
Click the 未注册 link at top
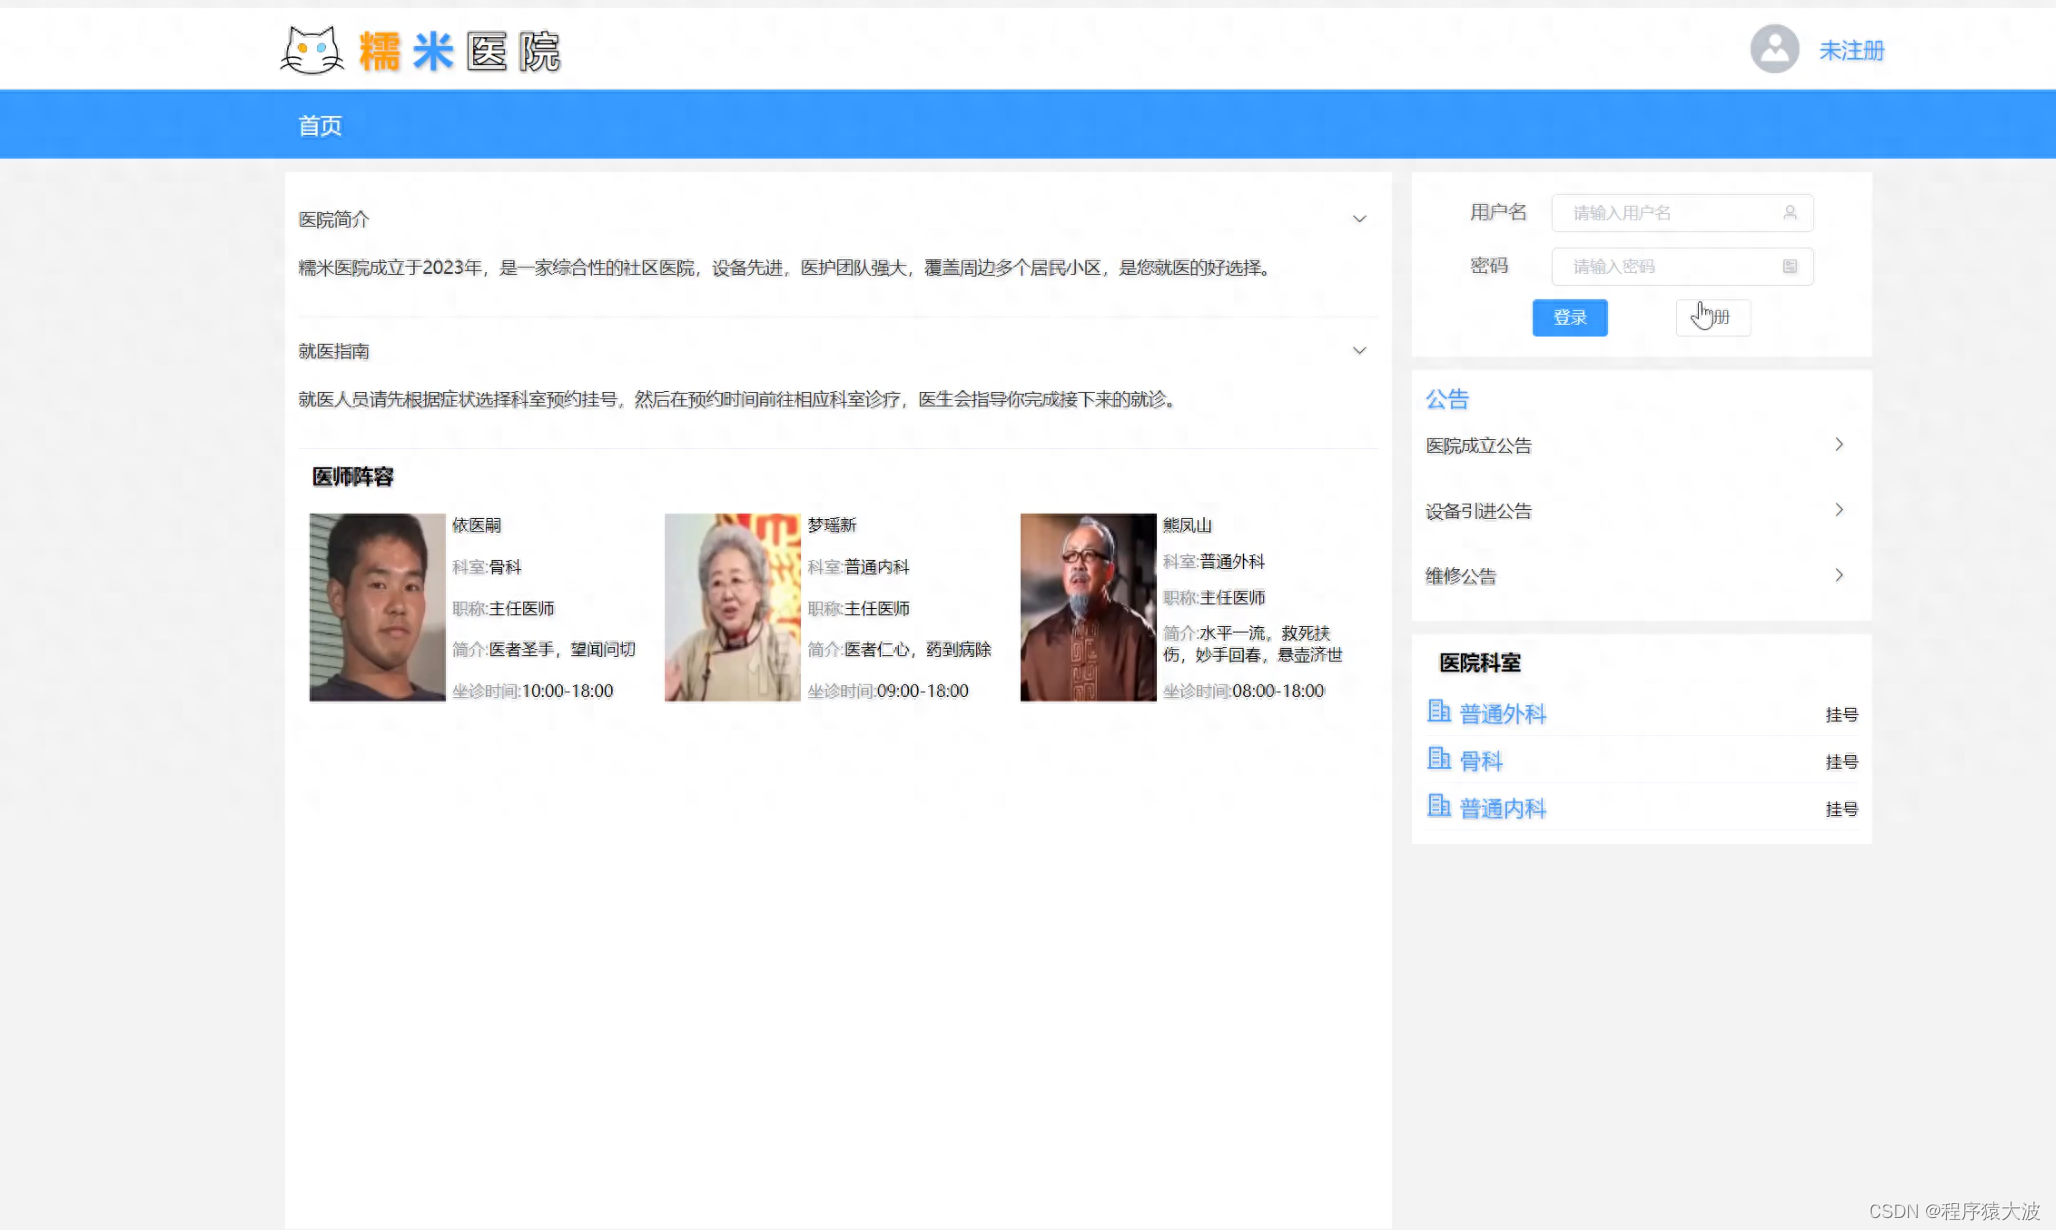pyautogui.click(x=1851, y=50)
